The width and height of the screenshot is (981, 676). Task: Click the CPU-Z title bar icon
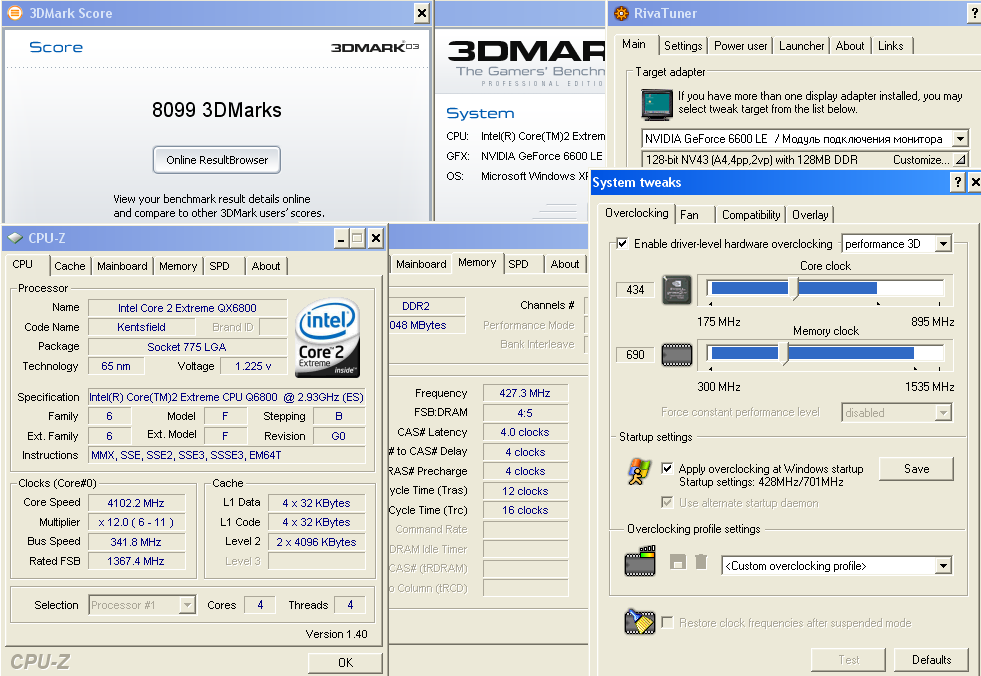15,238
